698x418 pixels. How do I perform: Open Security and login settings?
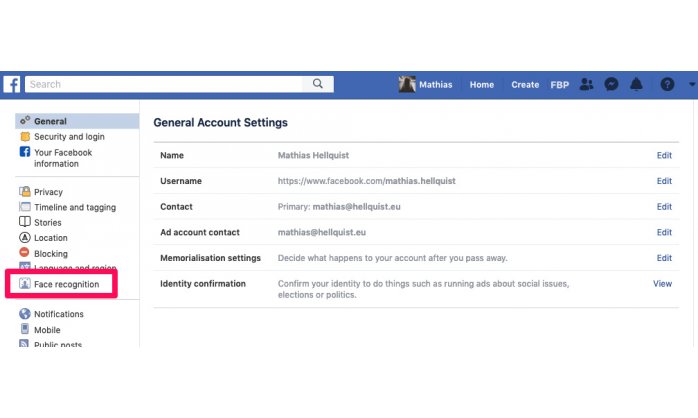(69, 137)
